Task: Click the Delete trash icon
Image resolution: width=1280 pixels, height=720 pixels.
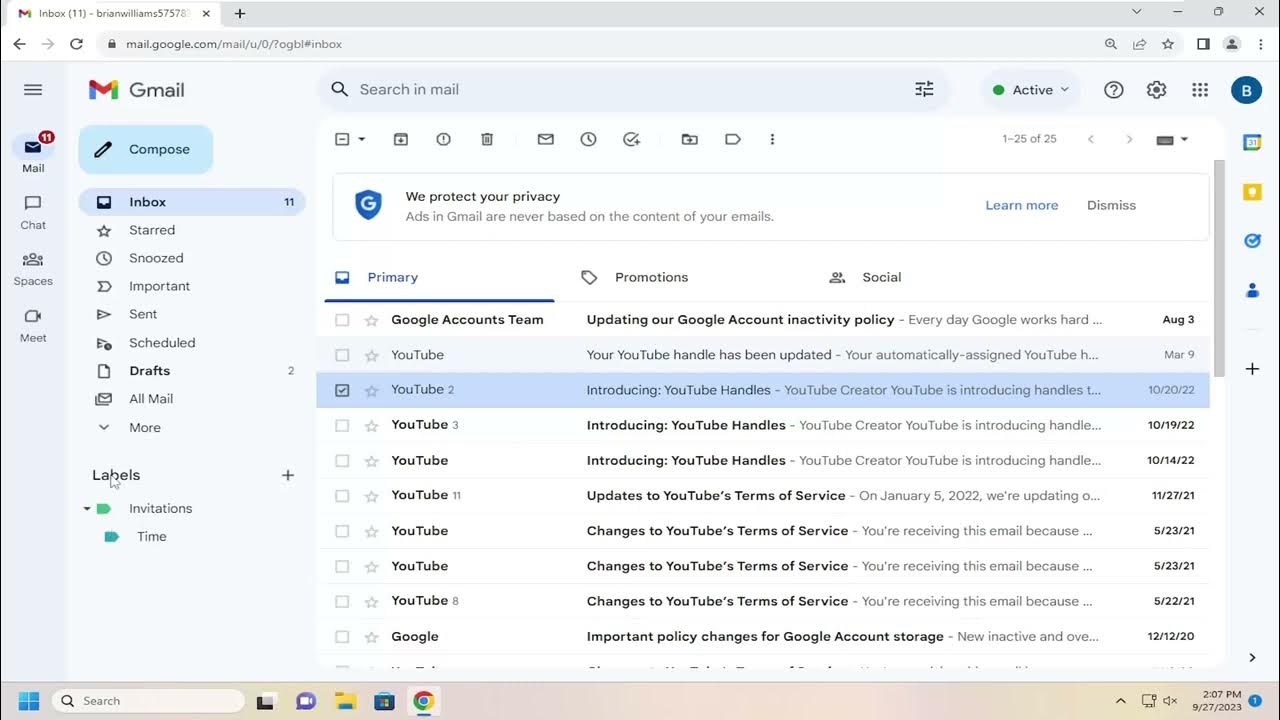Action: tap(487, 140)
